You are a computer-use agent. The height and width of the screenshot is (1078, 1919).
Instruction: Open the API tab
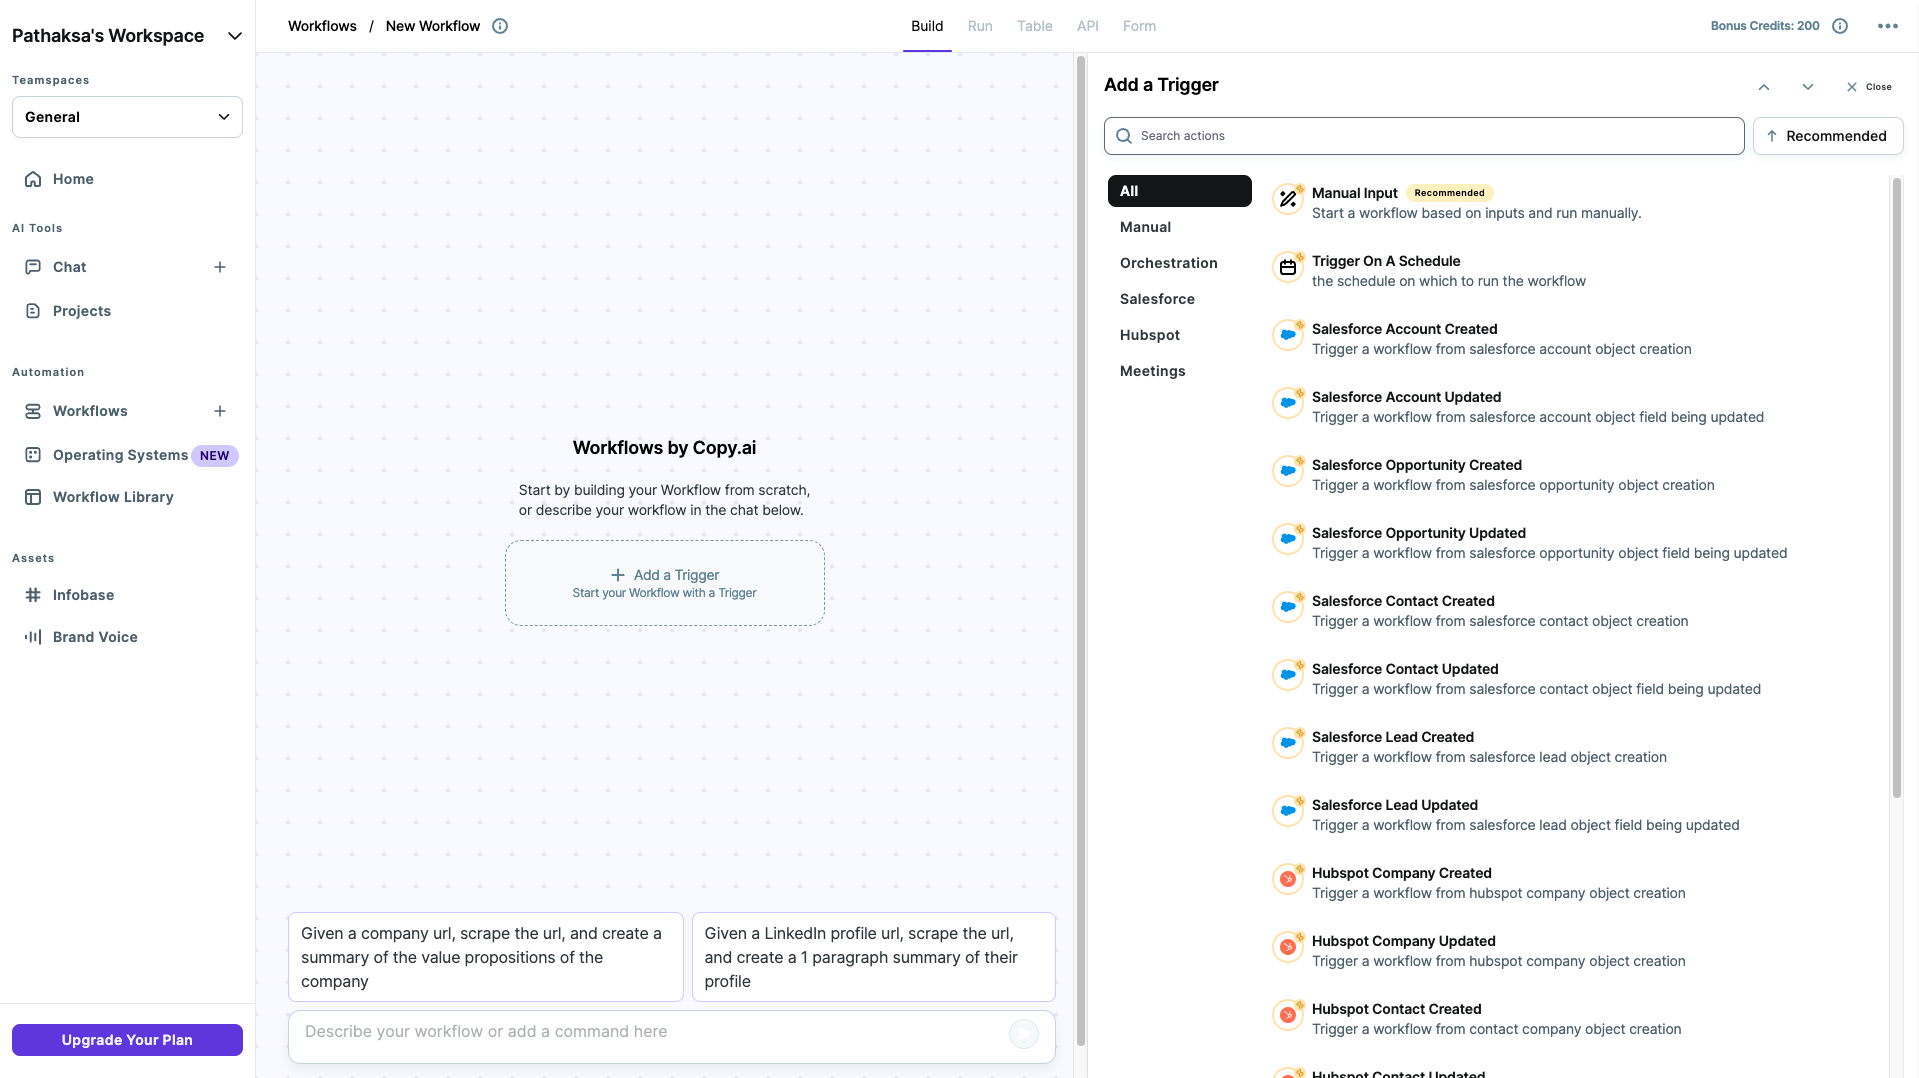1087,26
